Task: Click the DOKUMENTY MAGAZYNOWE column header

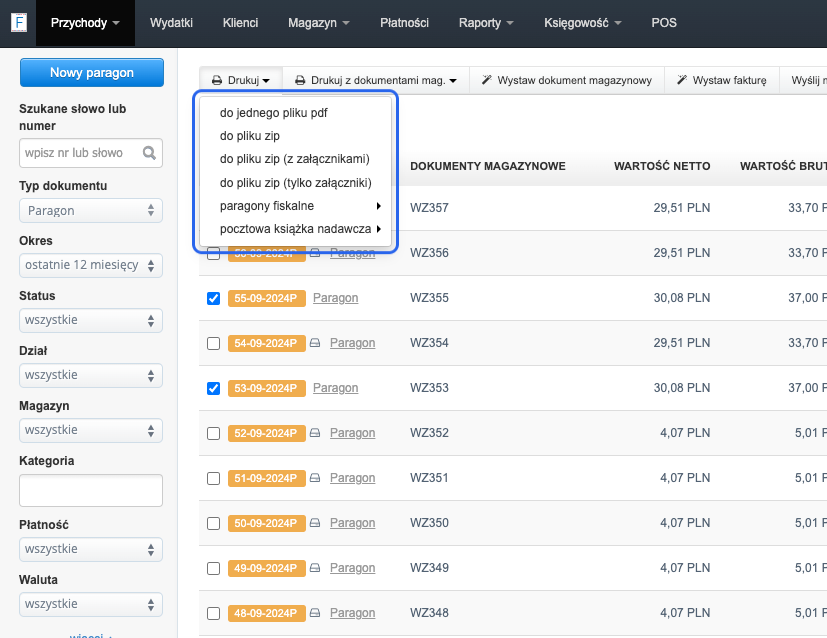Action: click(x=488, y=167)
